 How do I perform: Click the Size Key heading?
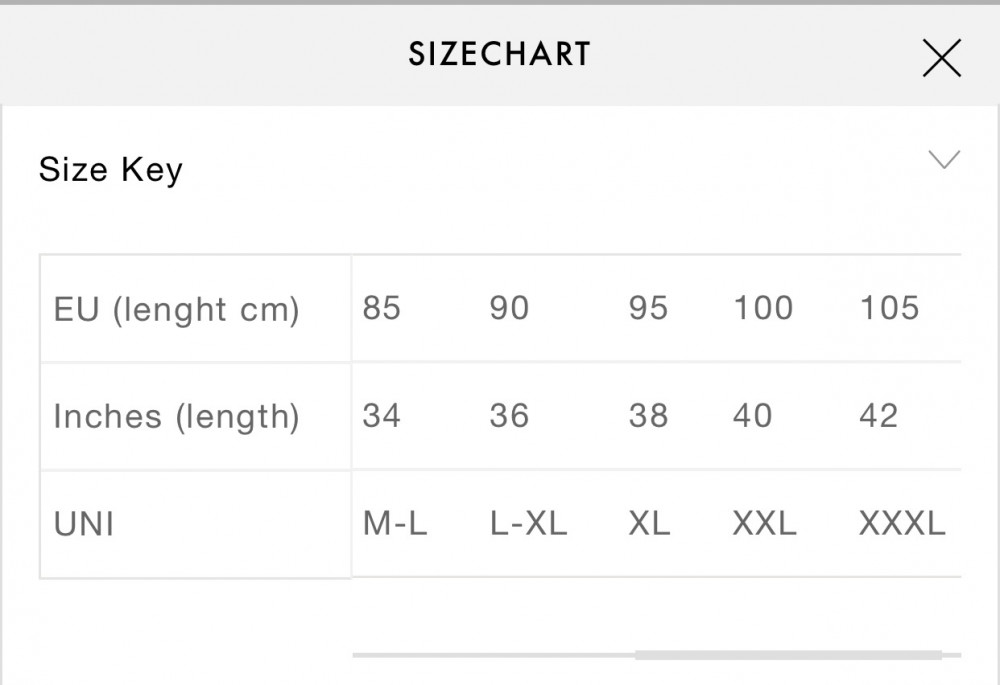111,170
